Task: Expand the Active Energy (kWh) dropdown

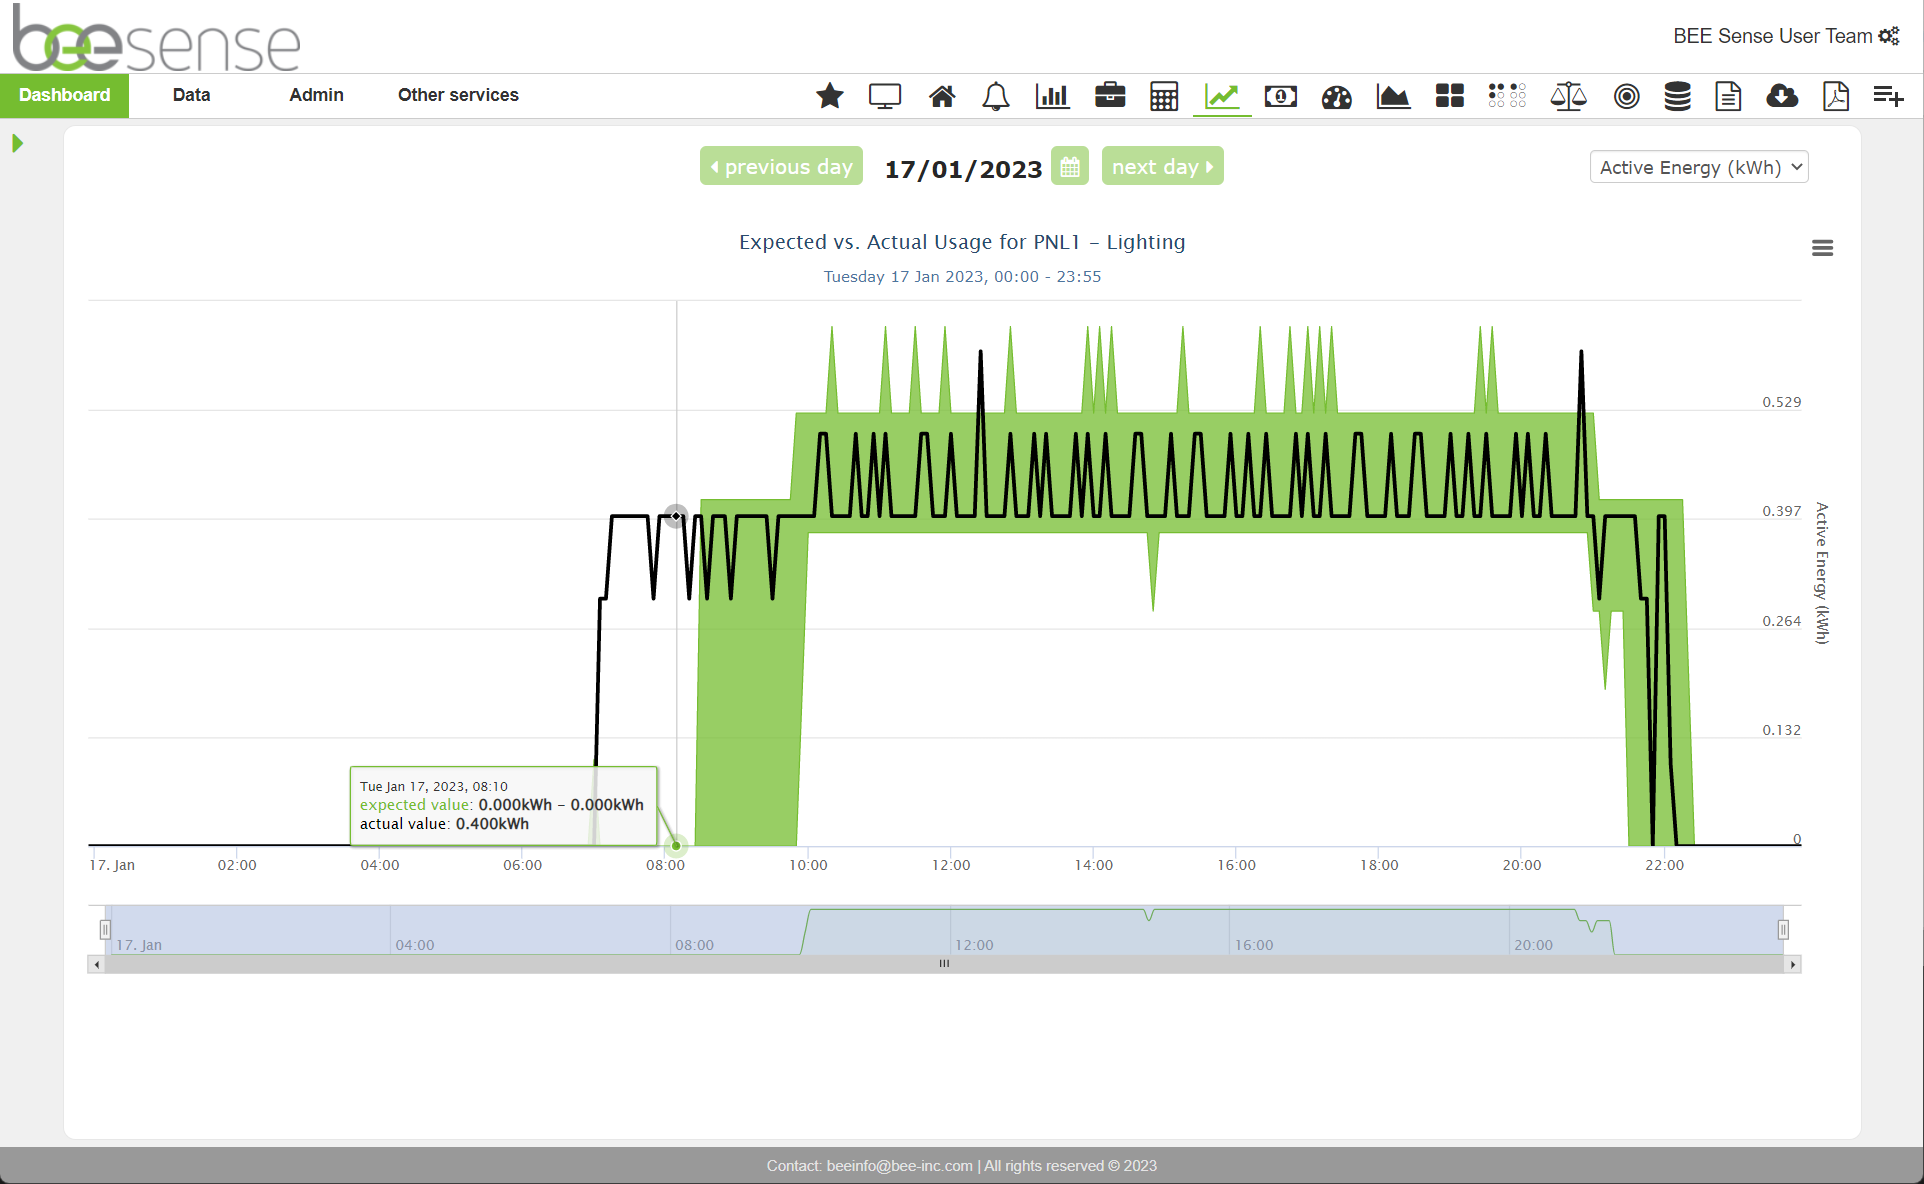Action: (1698, 167)
